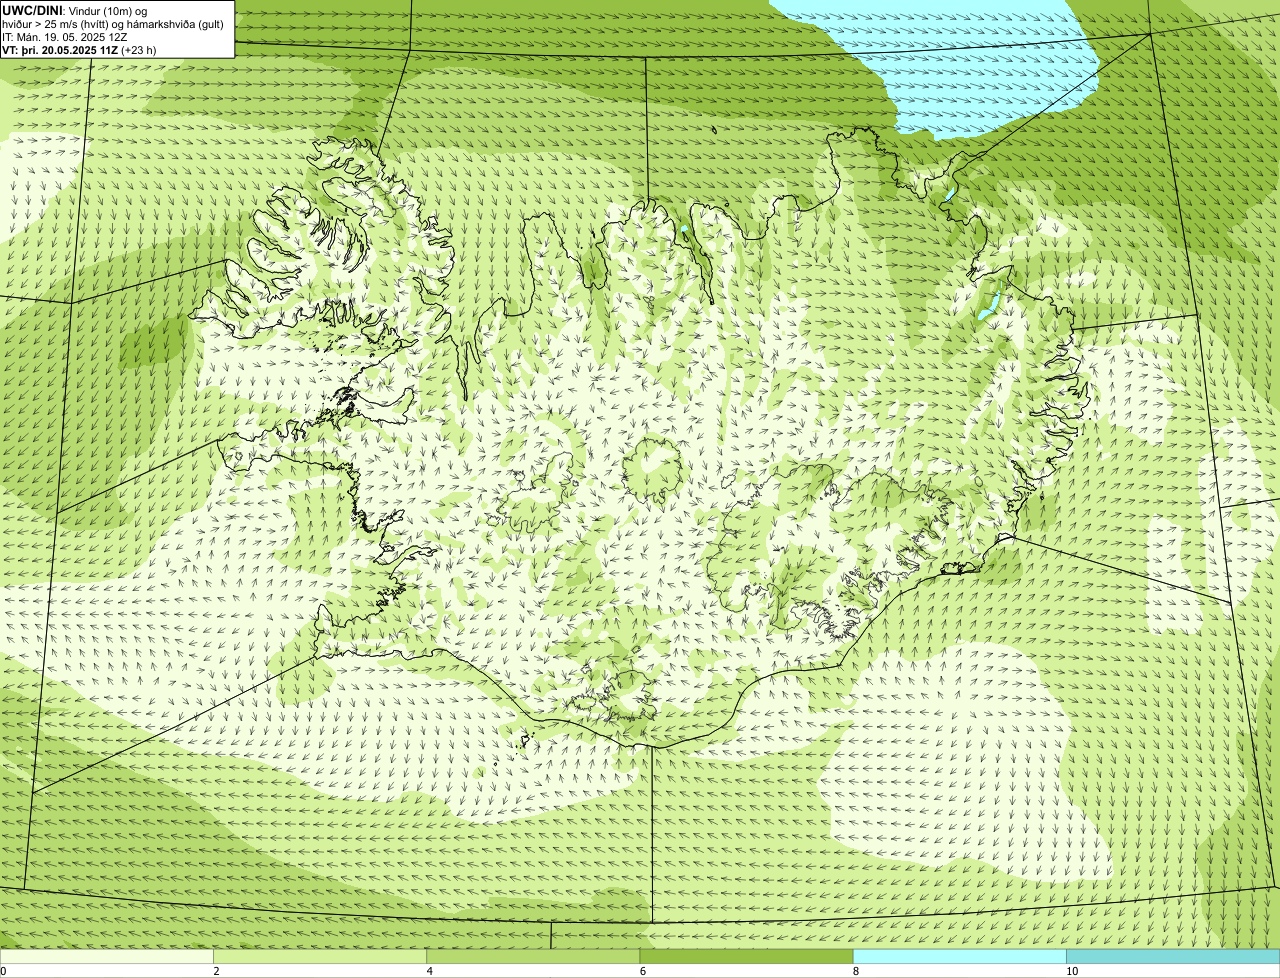Click the 4–6 m/s green scale segment
The image size is (1280, 978).
click(x=533, y=957)
